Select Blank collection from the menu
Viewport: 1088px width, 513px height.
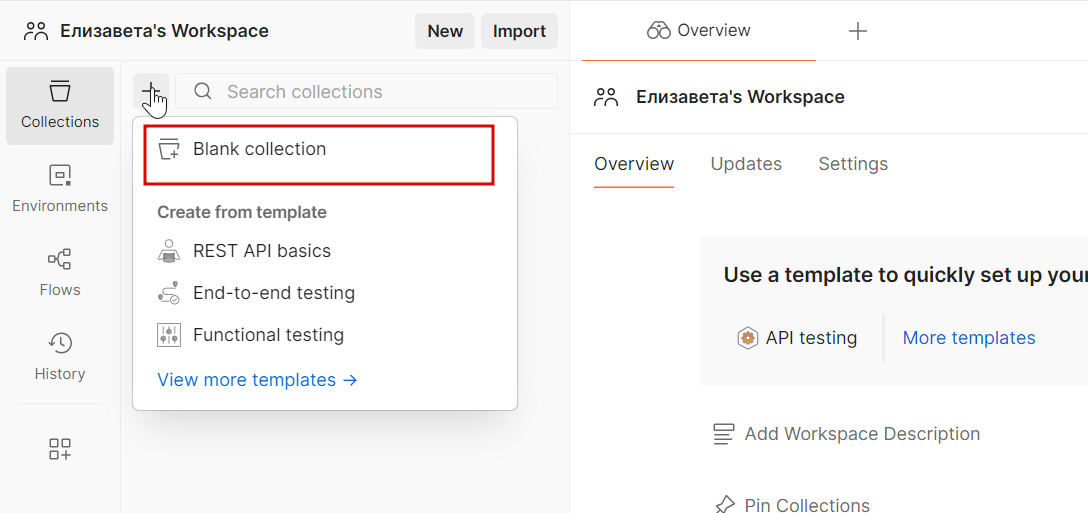[259, 149]
